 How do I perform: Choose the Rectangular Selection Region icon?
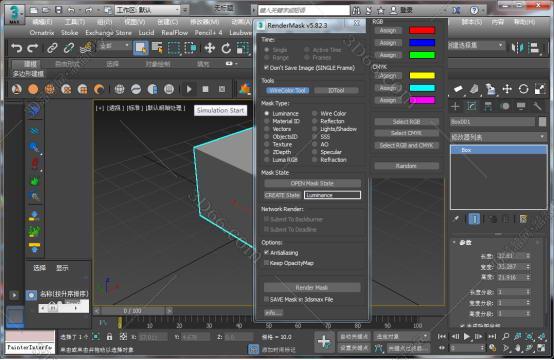click(x=174, y=48)
